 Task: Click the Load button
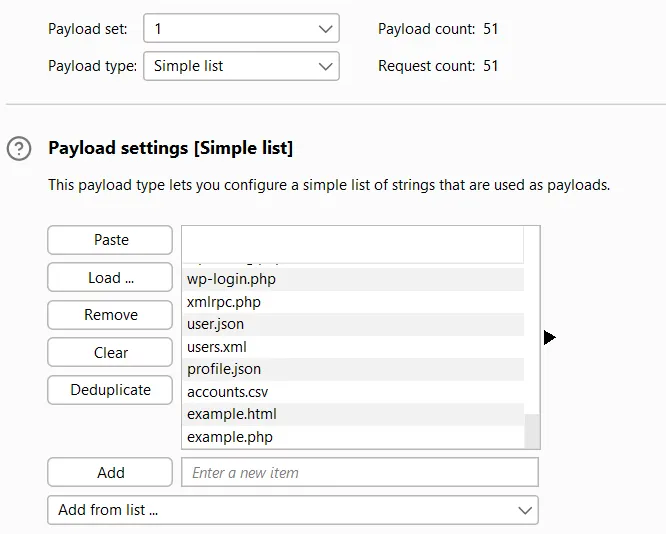[110, 278]
